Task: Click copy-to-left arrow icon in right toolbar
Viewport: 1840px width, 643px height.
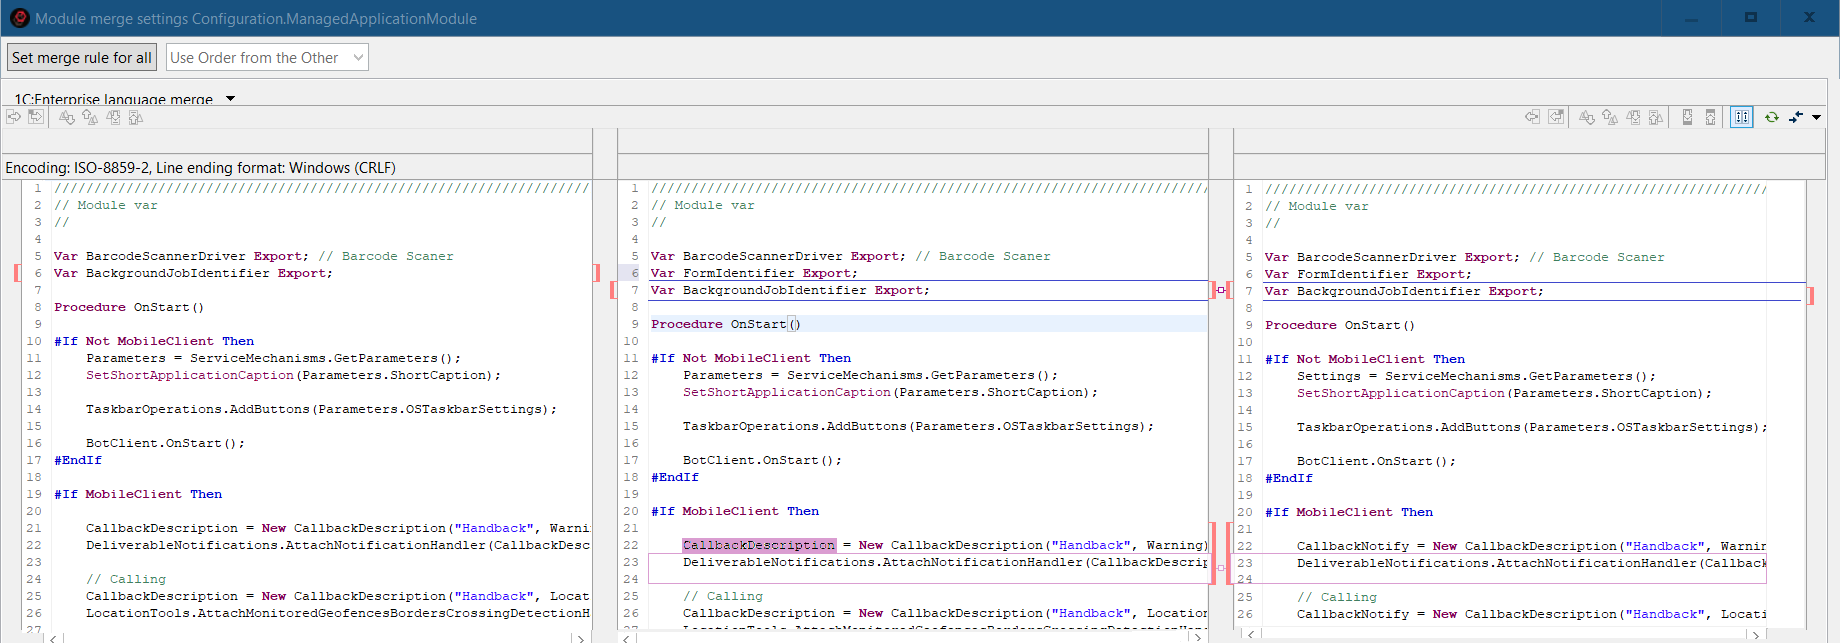Action: [1532, 117]
